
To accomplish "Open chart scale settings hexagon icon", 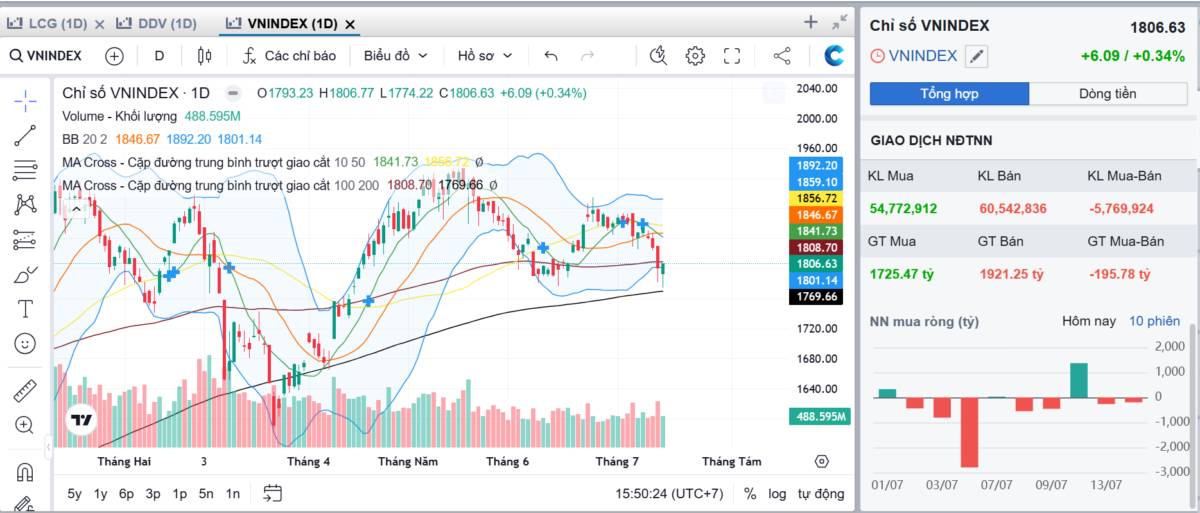I will point(822,461).
